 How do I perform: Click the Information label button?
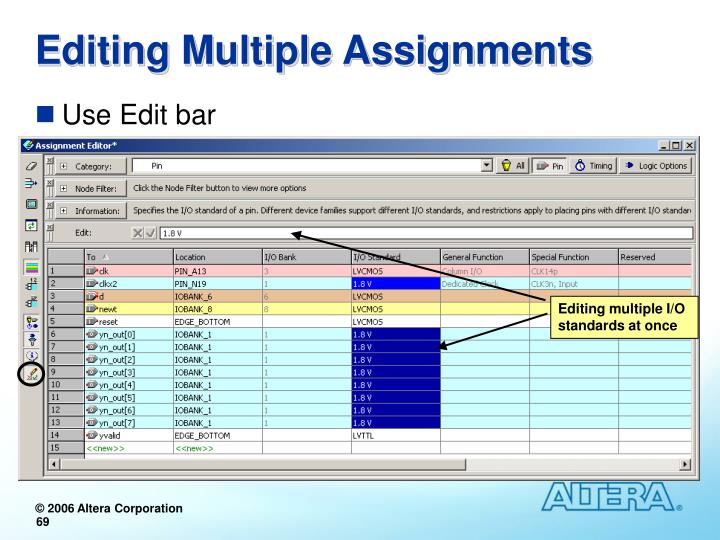(90, 211)
